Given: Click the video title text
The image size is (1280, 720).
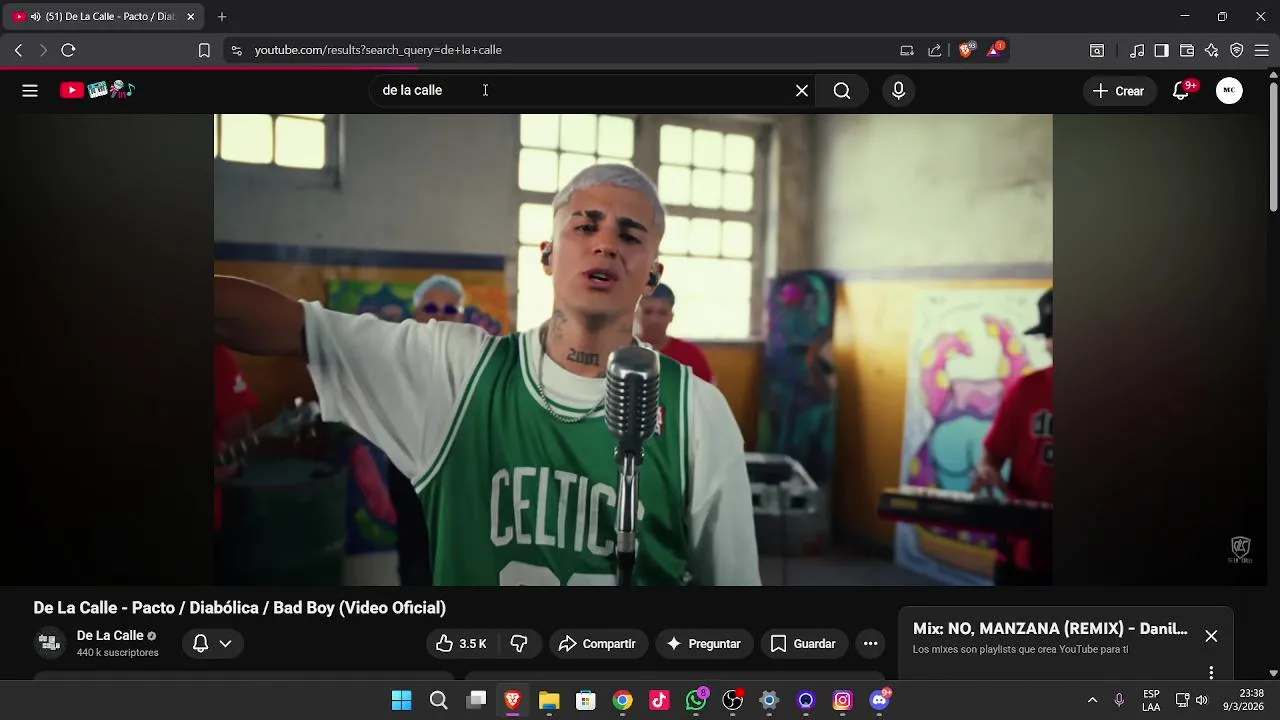Looking at the screenshot, I should [239, 608].
